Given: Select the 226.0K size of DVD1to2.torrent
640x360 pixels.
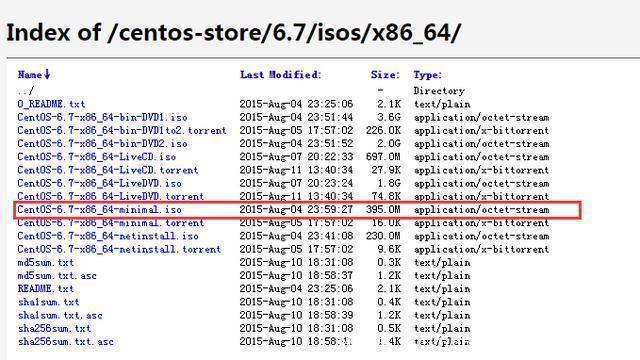Looking at the screenshot, I should tap(383, 131).
